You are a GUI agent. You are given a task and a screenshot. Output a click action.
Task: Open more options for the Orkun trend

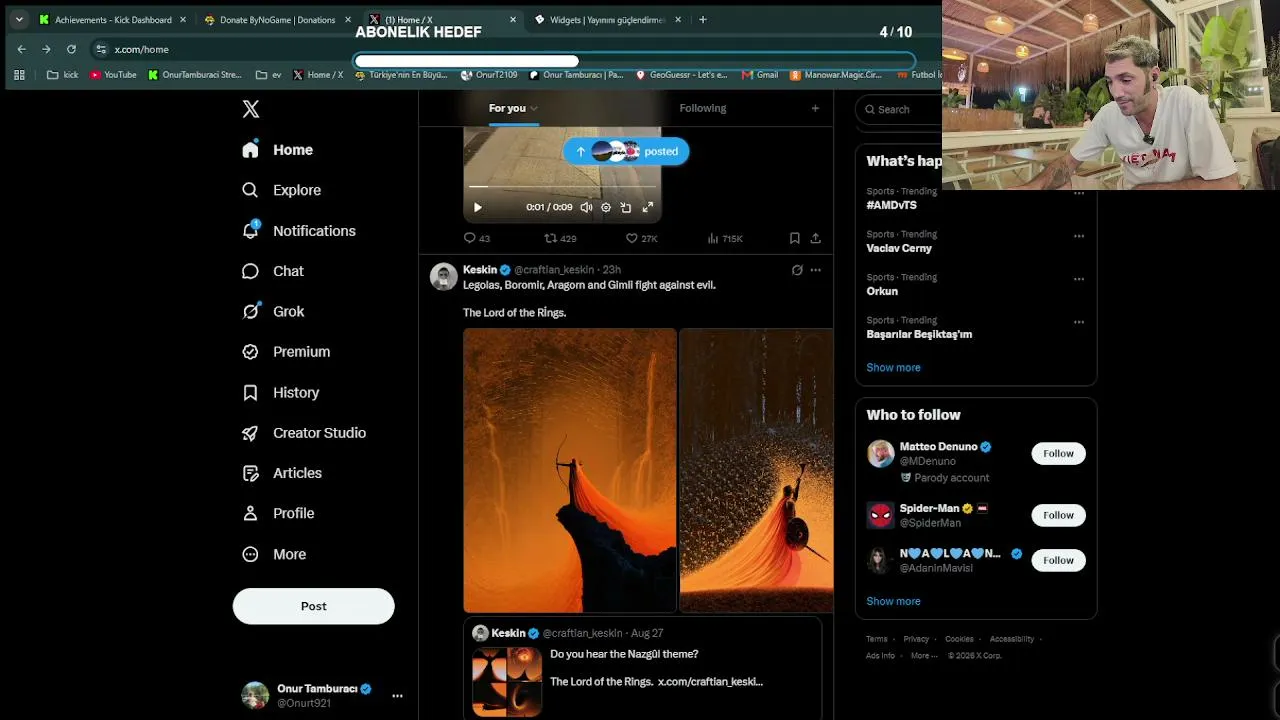[1079, 279]
